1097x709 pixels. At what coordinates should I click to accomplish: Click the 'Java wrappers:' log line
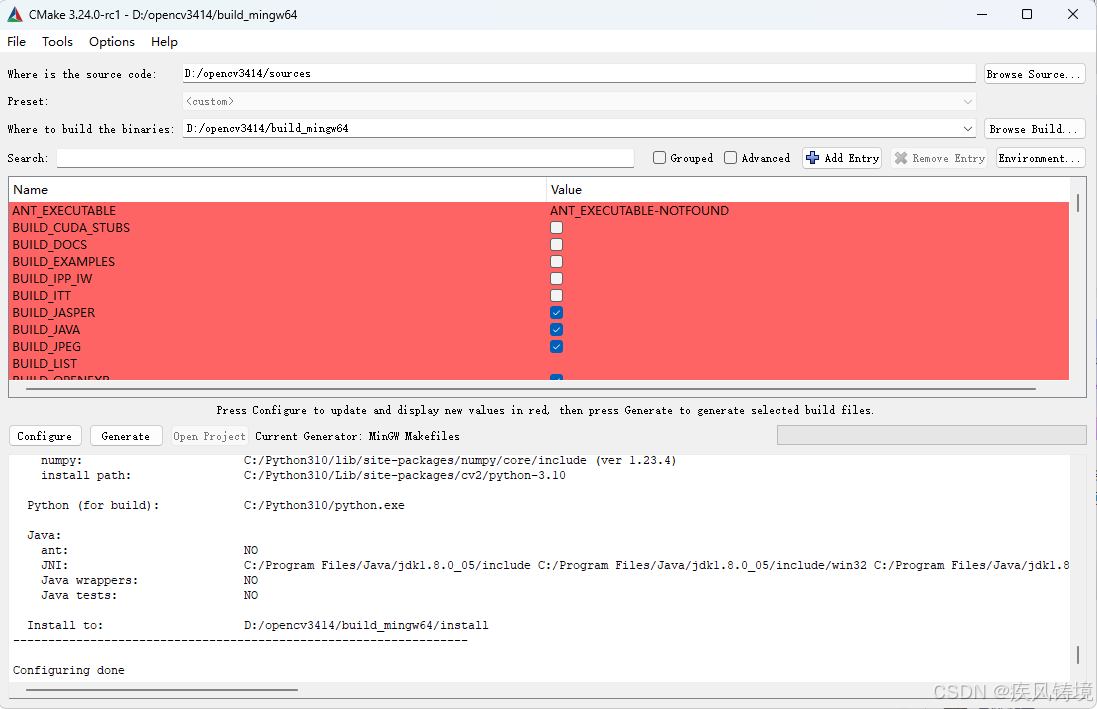pos(149,580)
